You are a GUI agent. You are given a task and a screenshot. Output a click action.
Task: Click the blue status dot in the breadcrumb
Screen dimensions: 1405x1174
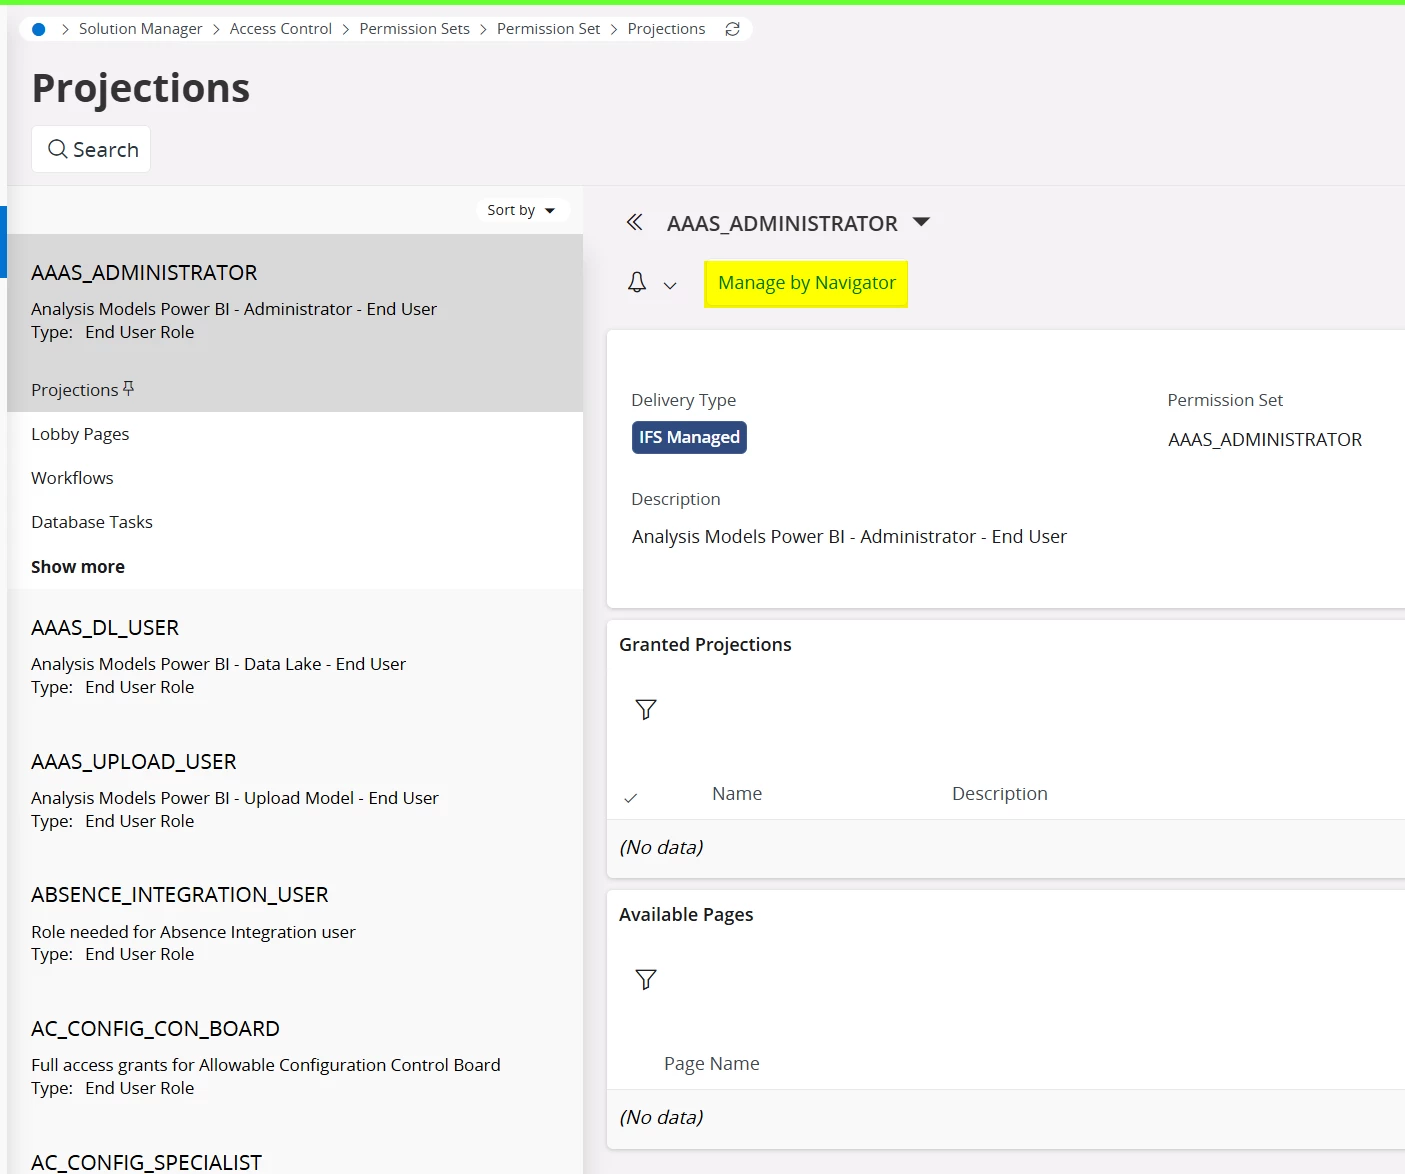[38, 29]
